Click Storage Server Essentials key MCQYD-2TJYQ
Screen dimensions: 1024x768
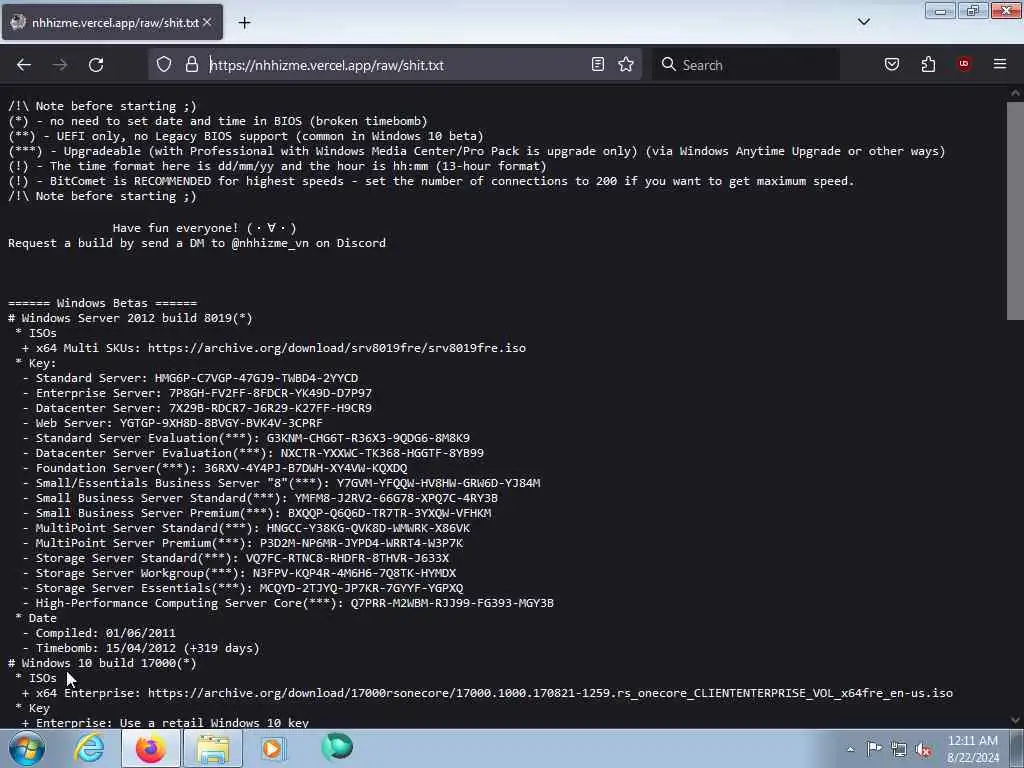tap(361, 588)
